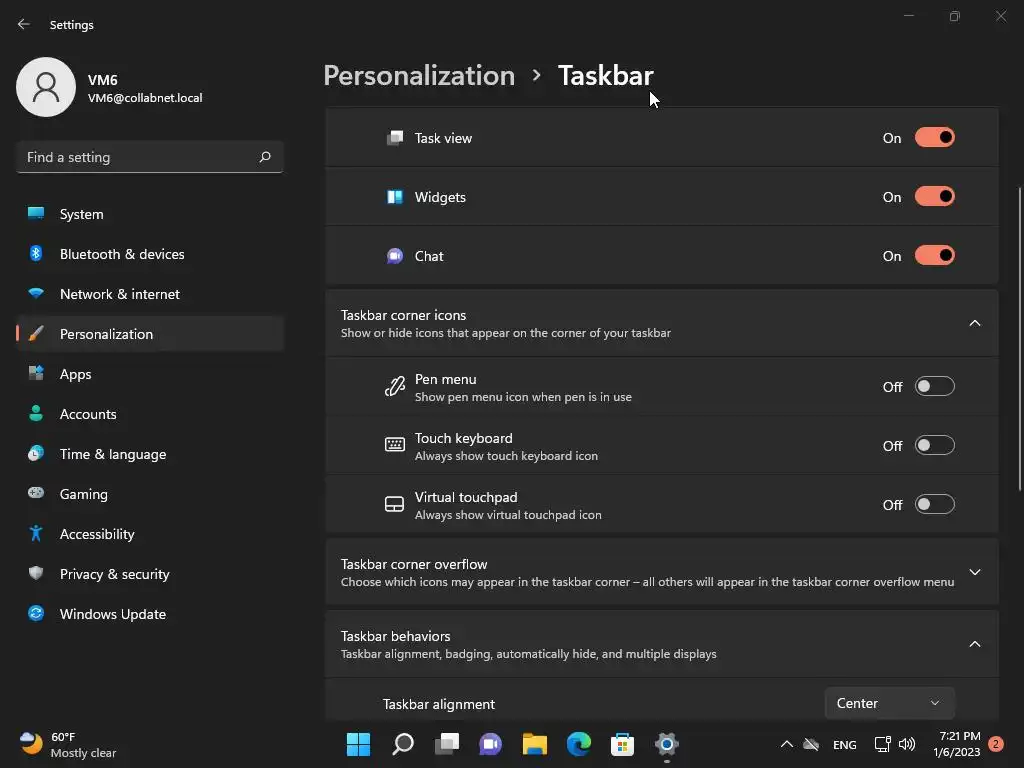
Task: Disable the Widgets toggle switch
Action: (x=935, y=197)
